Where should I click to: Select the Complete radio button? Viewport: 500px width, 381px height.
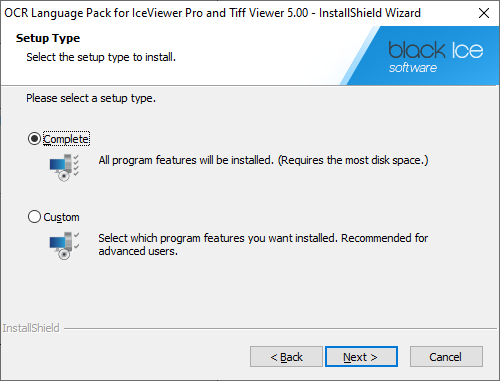[x=34, y=139]
